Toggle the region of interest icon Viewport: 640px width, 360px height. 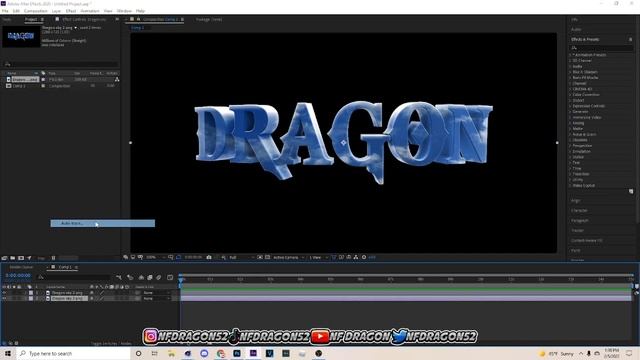click(260, 258)
